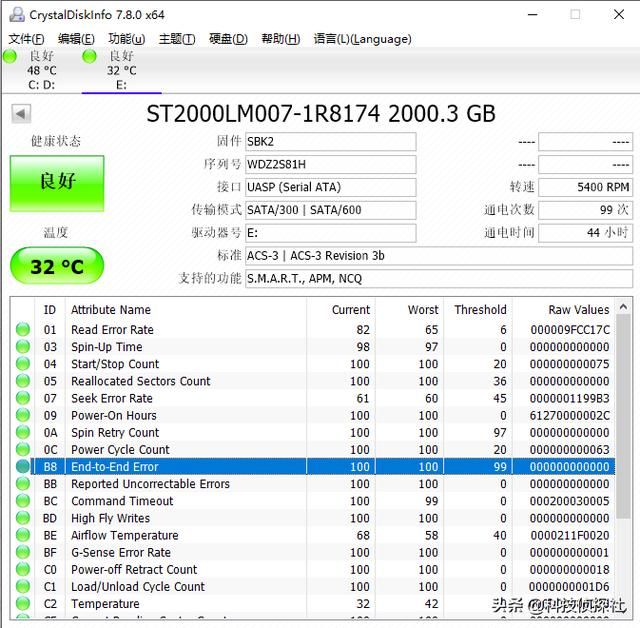Click the standard field ACS-3 Revision 3b
This screenshot has height=628, width=640.
coord(439,256)
